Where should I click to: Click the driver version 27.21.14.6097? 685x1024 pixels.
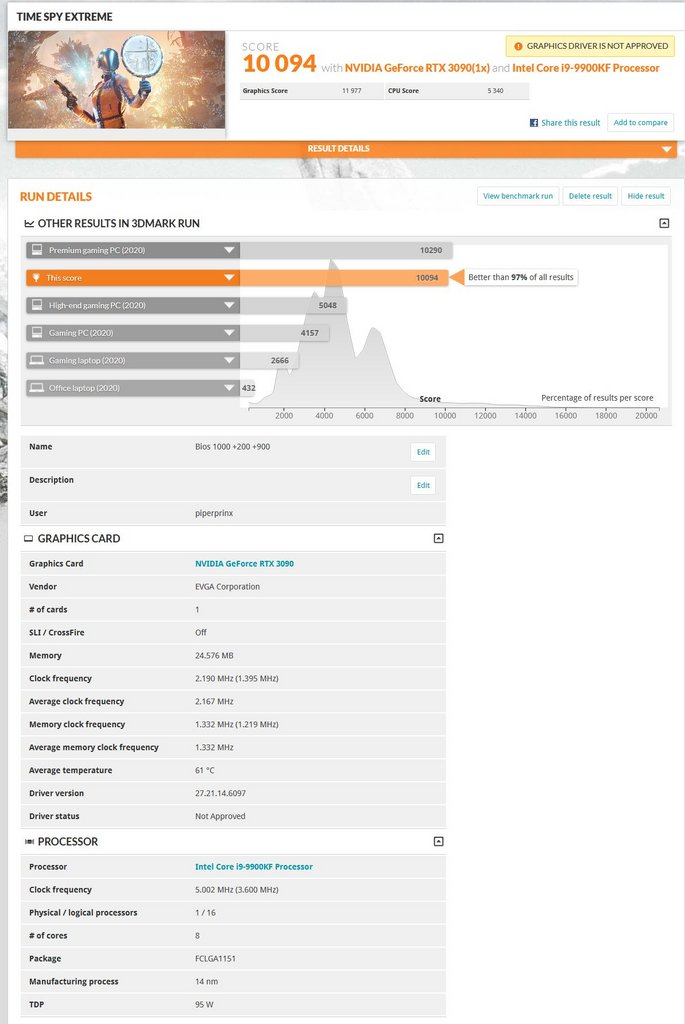point(220,793)
